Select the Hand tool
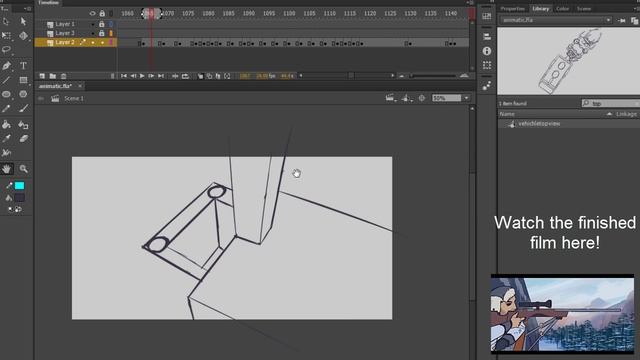 [x=7, y=169]
